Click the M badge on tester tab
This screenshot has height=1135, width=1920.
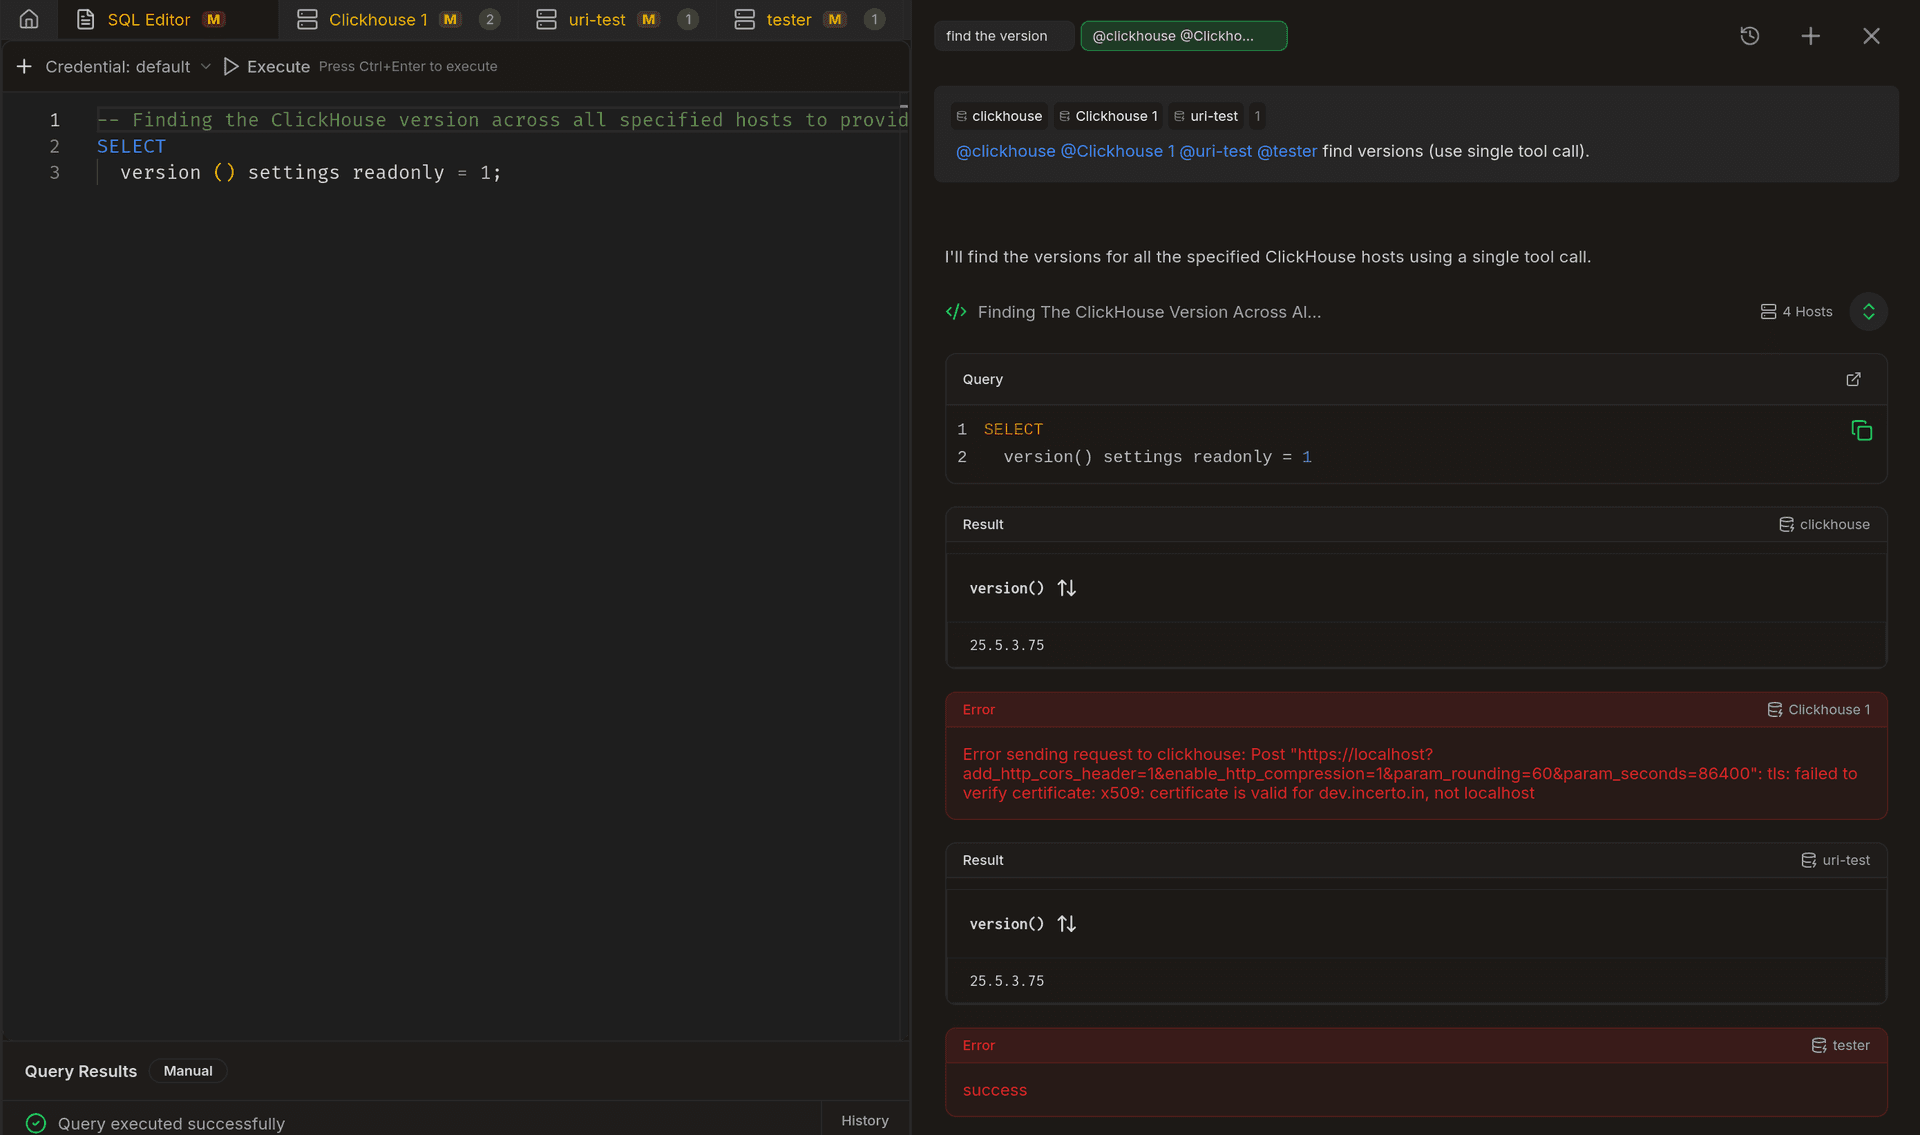pyautogui.click(x=835, y=19)
